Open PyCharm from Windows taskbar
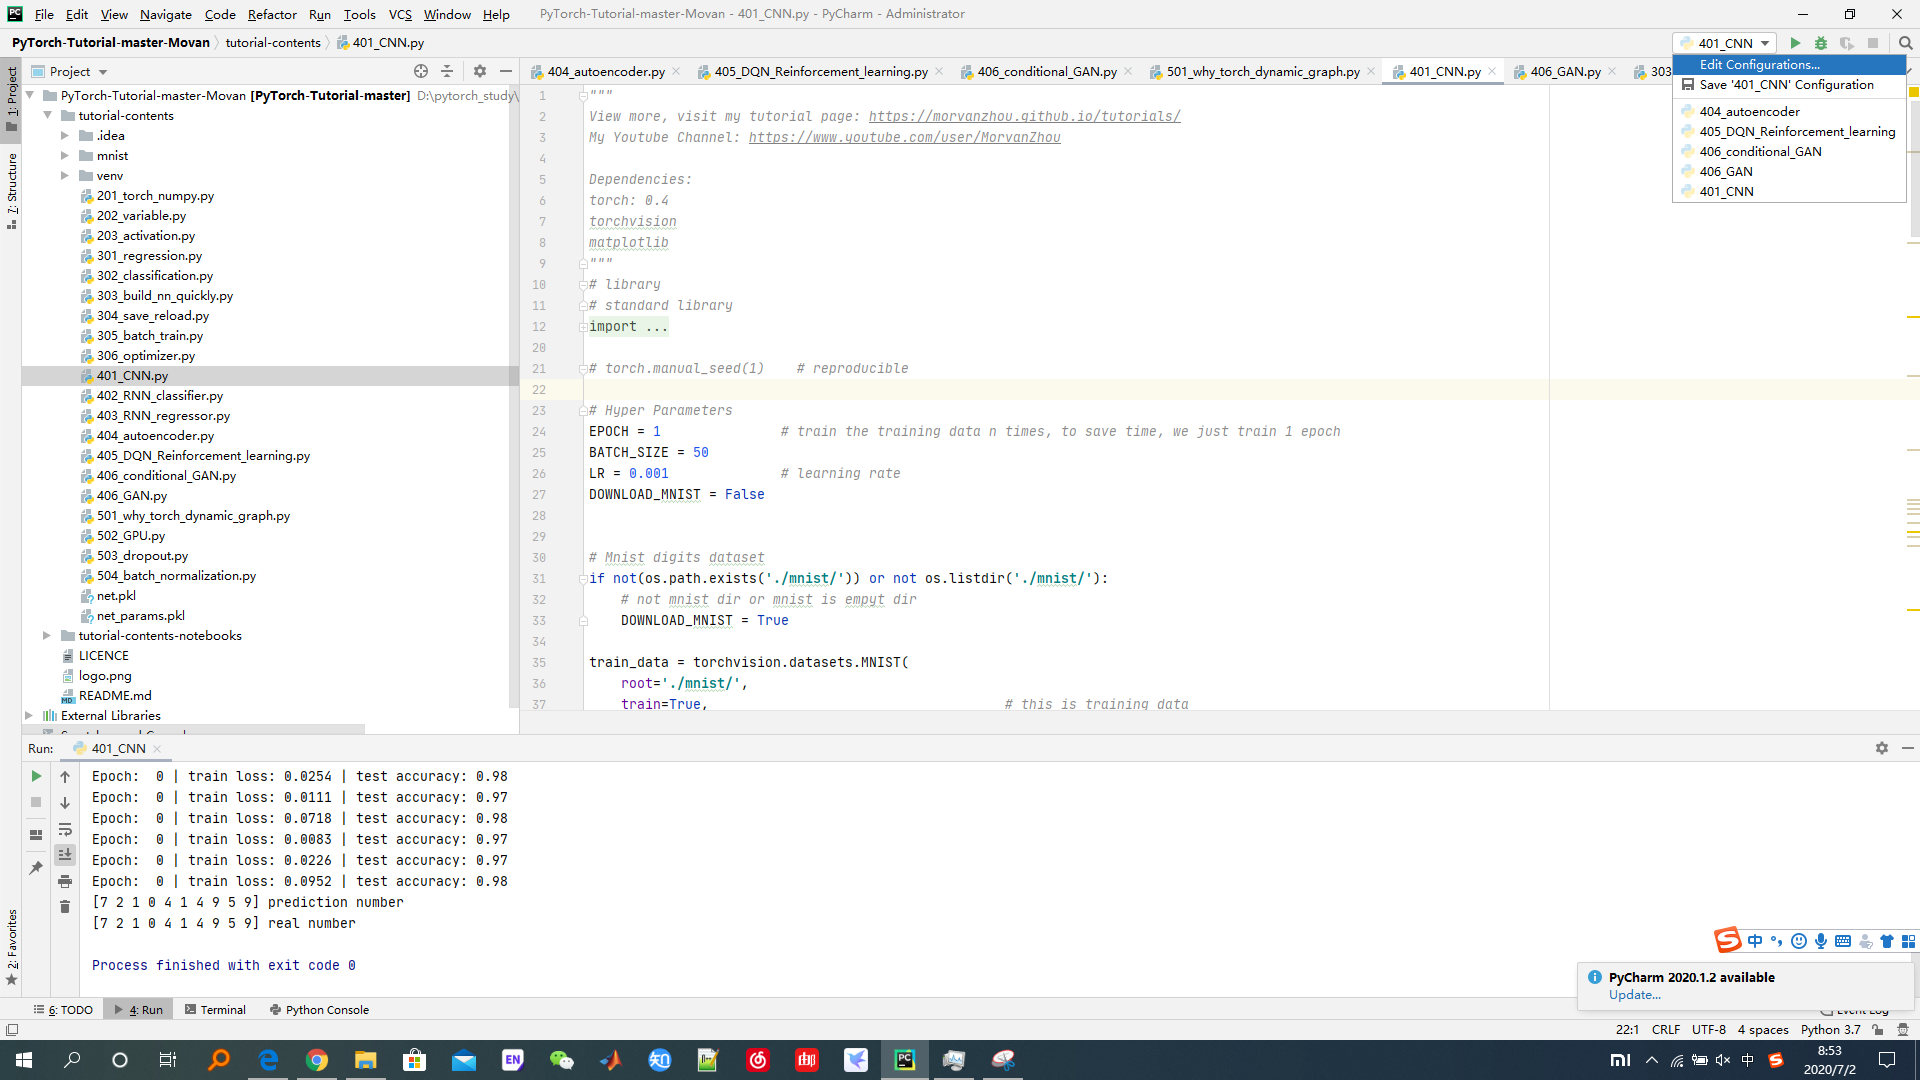The width and height of the screenshot is (1920, 1080). [x=905, y=1060]
